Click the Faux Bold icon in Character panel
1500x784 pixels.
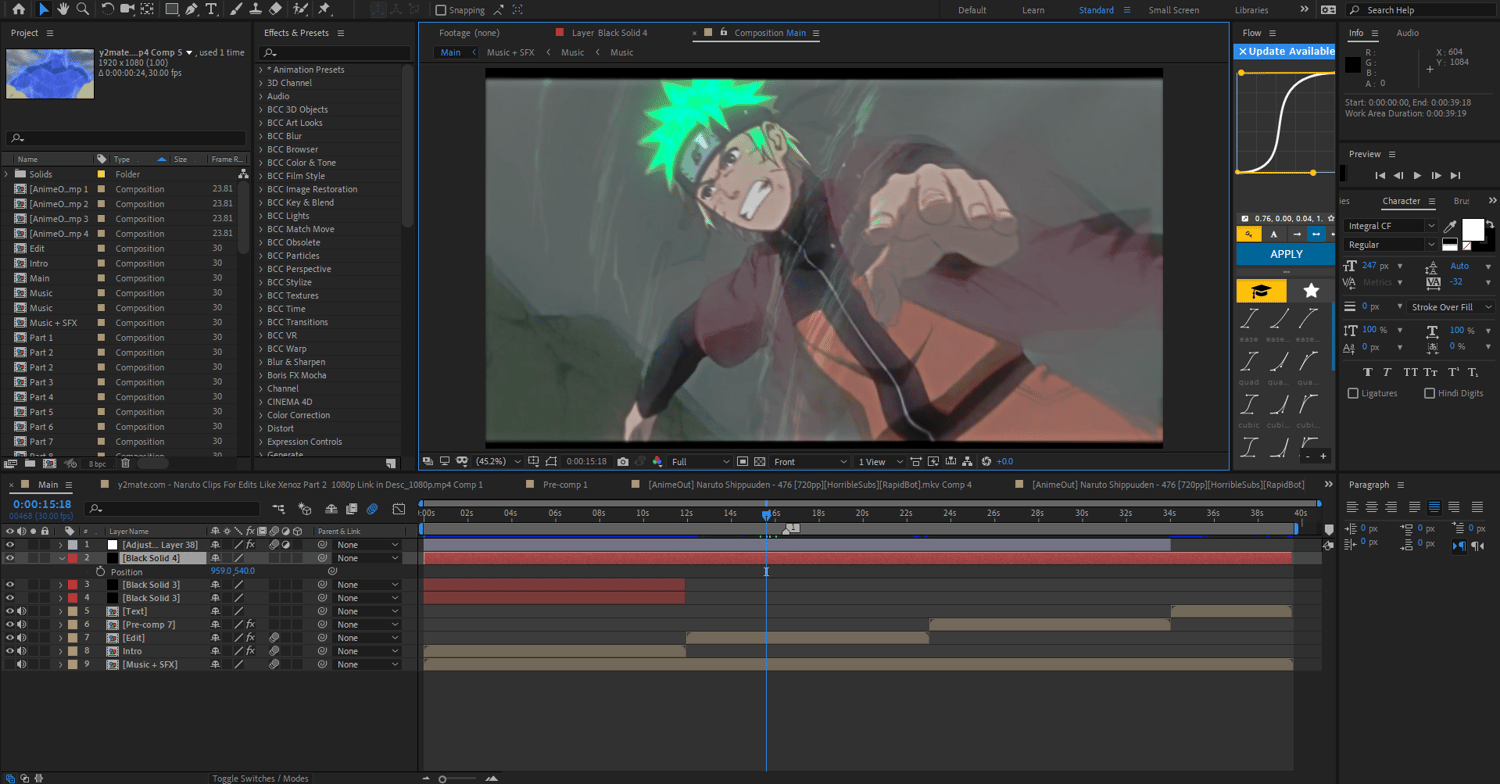tap(1369, 372)
